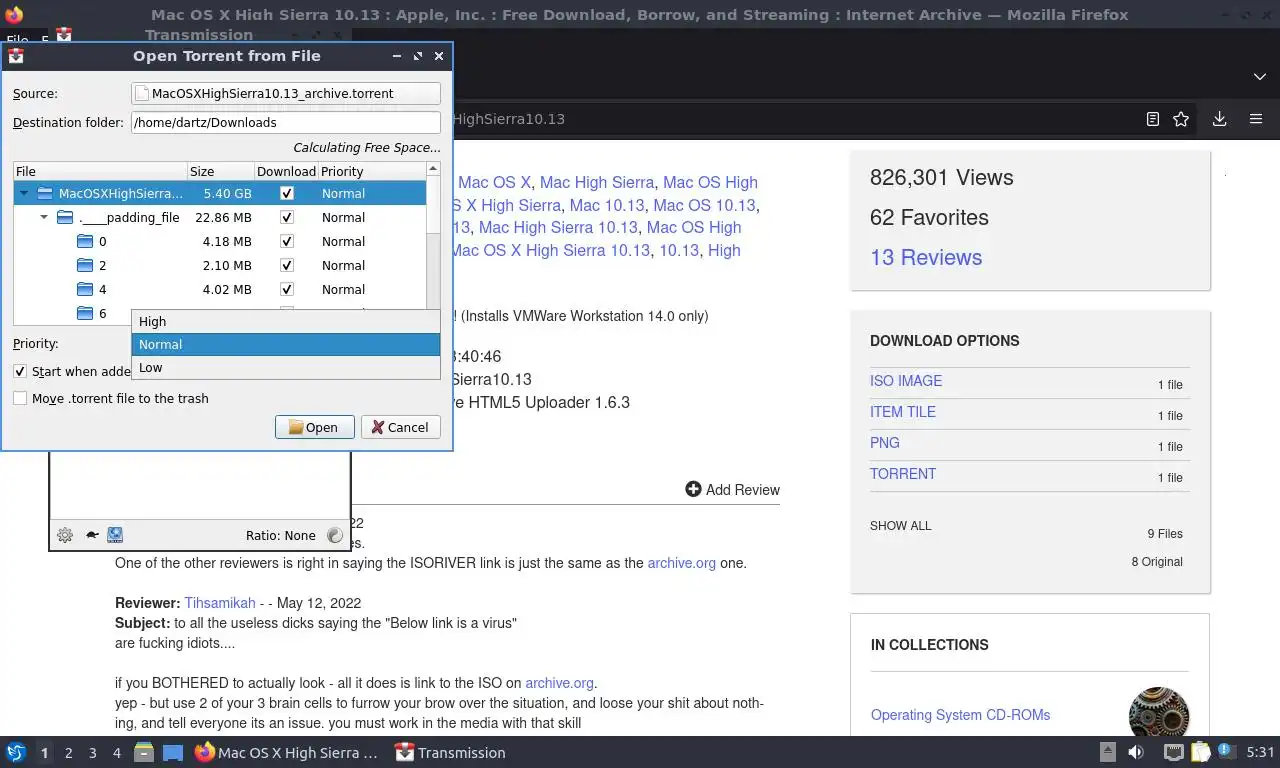Screen dimensions: 1280x768
Task: Open the ITEM TILE download link
Action: click(x=903, y=412)
